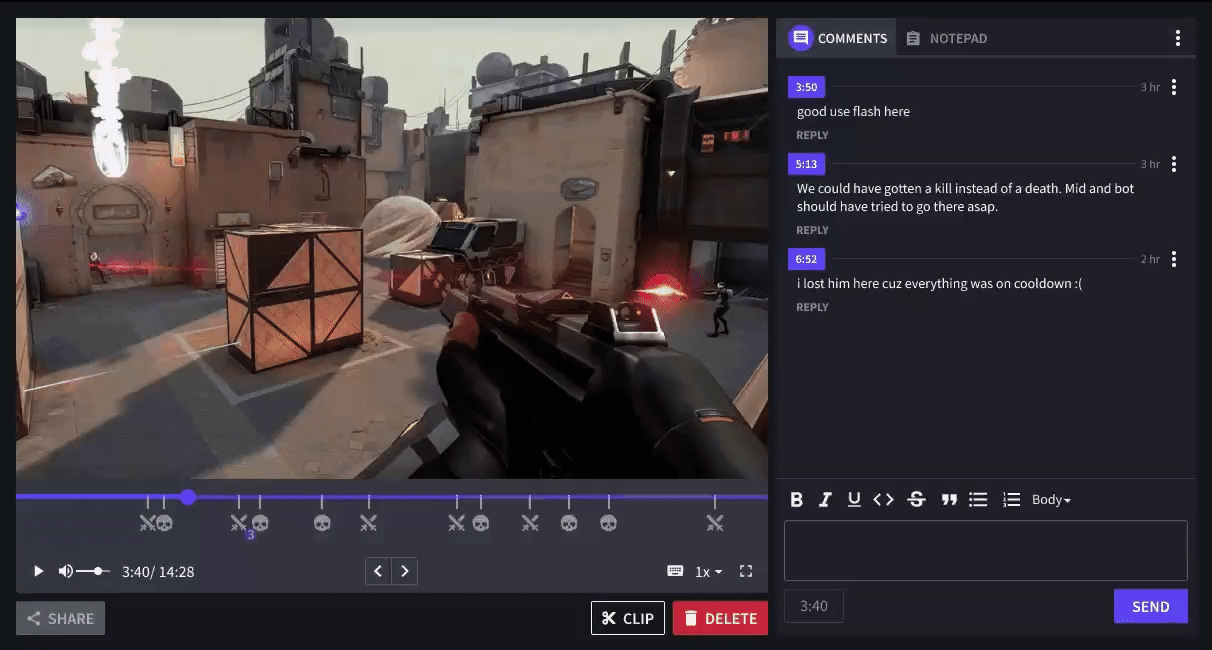This screenshot has height=650, width=1212.
Task: Open the 1x playback speed dropdown
Action: point(709,571)
